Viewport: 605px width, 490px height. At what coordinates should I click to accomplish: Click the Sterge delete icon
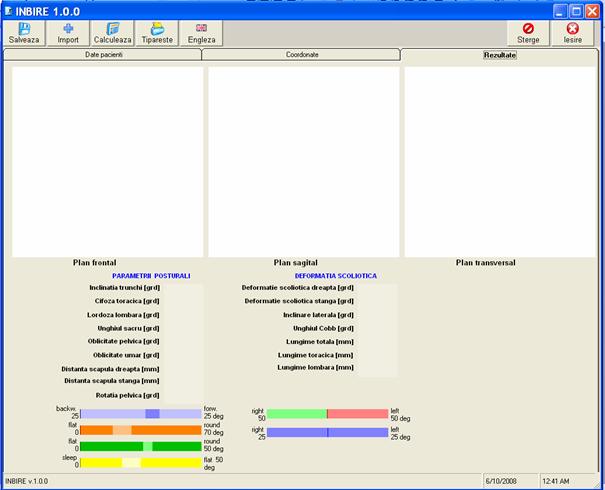[528, 29]
